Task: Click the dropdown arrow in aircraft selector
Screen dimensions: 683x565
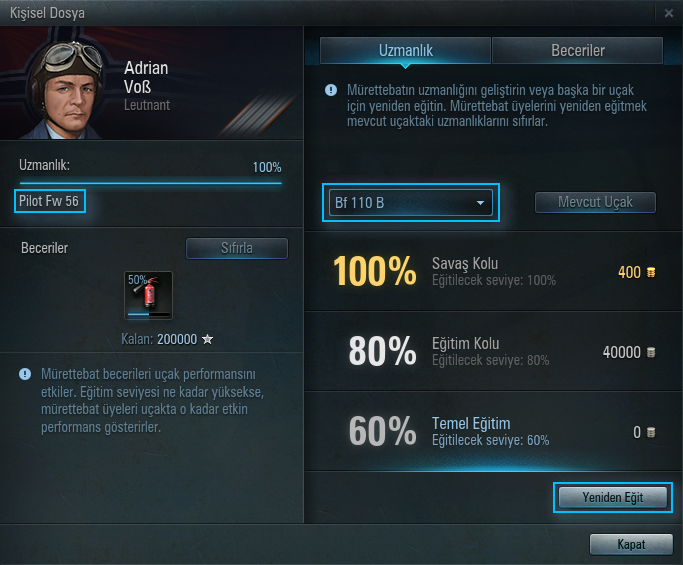Action: click(480, 203)
